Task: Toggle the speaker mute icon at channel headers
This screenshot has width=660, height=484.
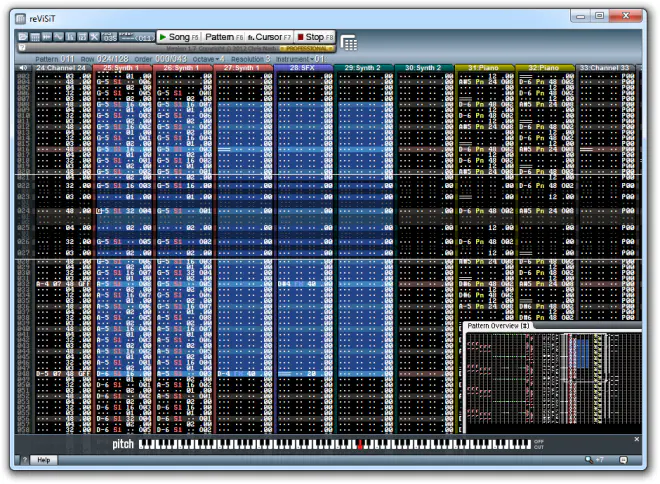Action: (23, 68)
